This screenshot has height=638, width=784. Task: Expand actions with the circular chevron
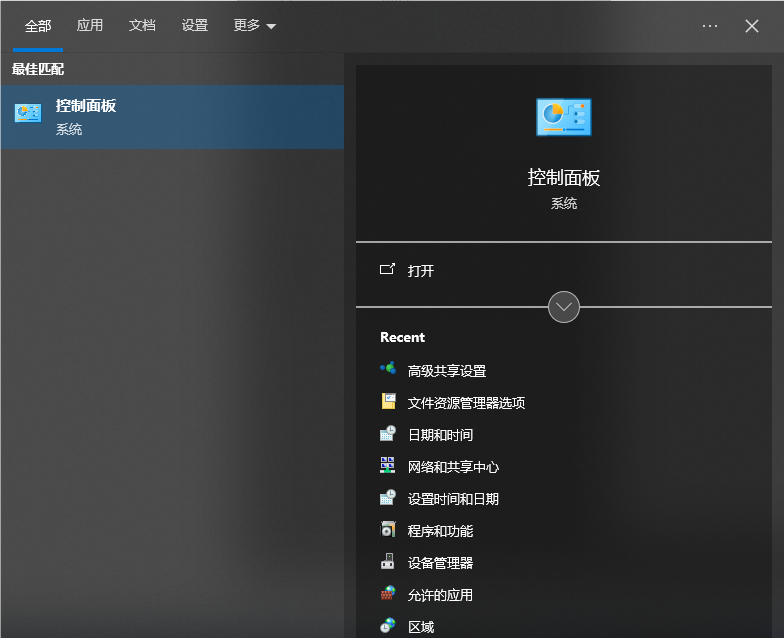(564, 307)
